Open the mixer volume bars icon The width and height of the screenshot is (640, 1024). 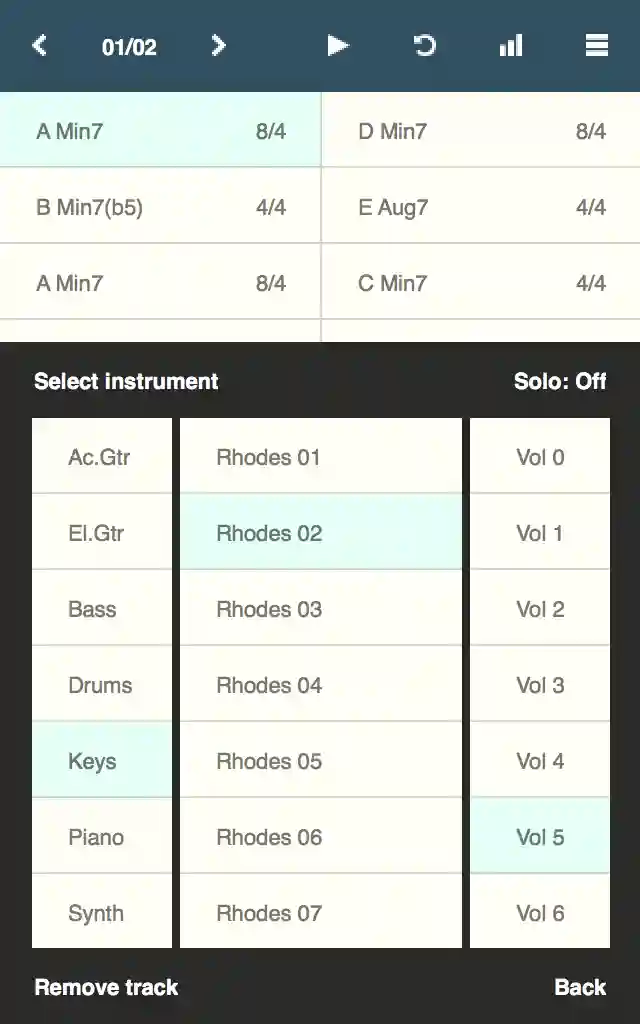coord(511,46)
